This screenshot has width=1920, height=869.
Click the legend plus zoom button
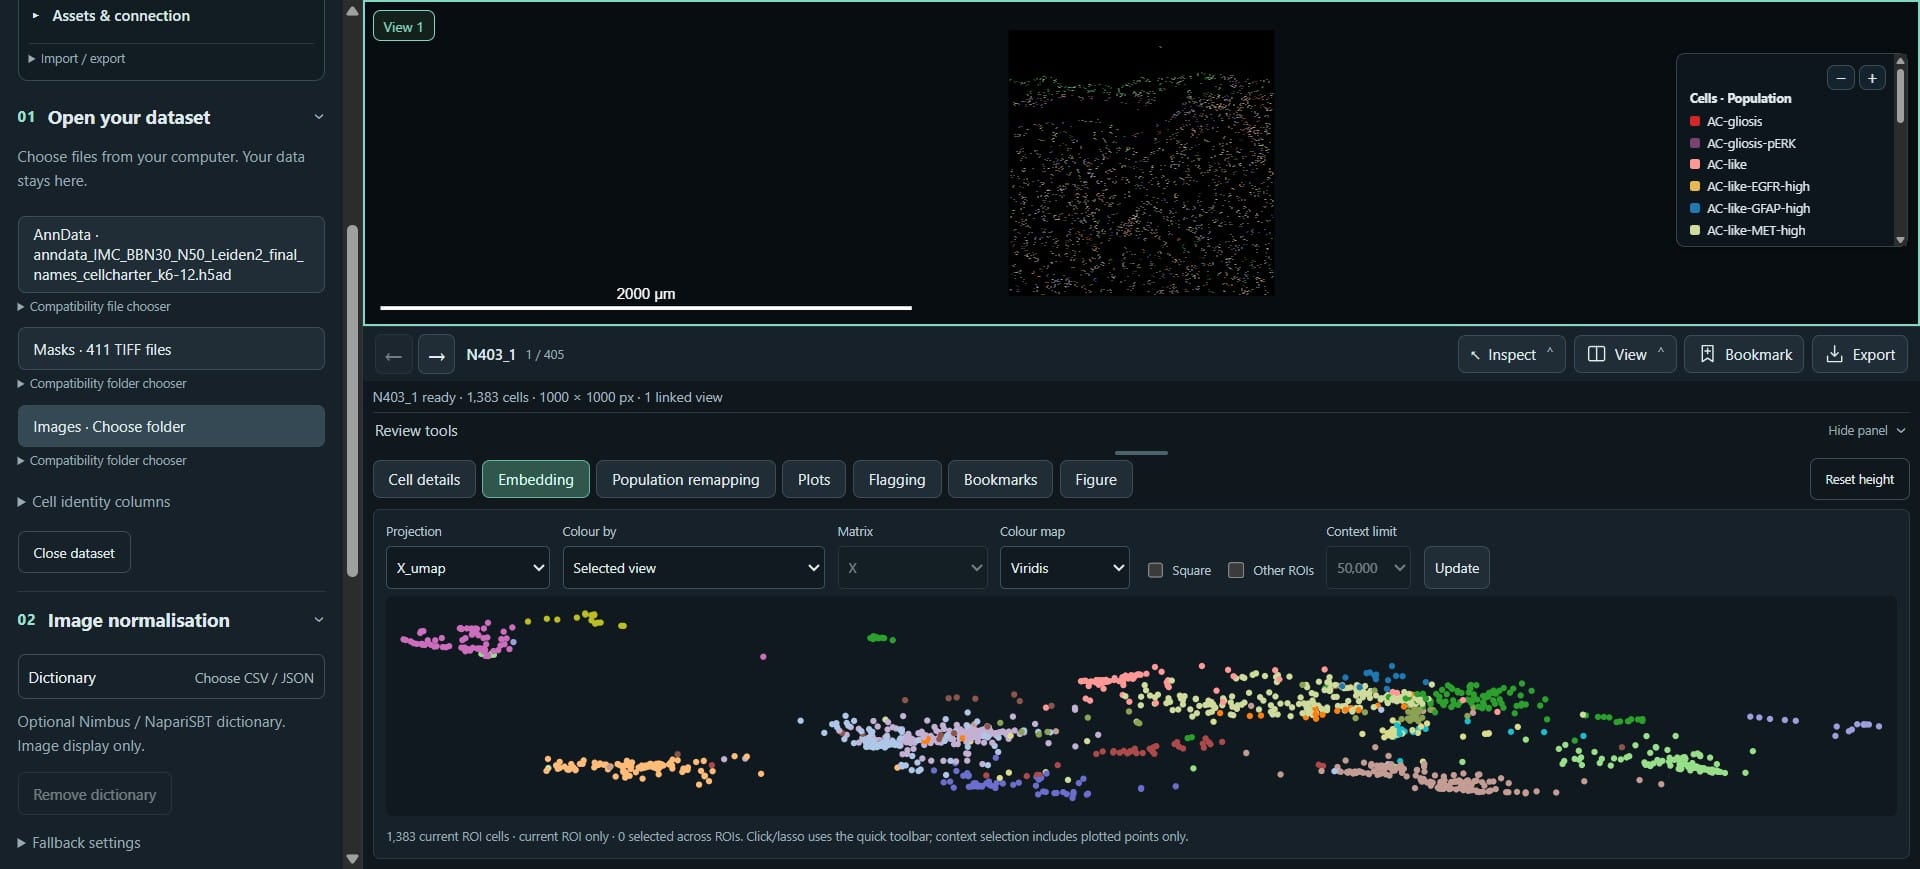1872,78
